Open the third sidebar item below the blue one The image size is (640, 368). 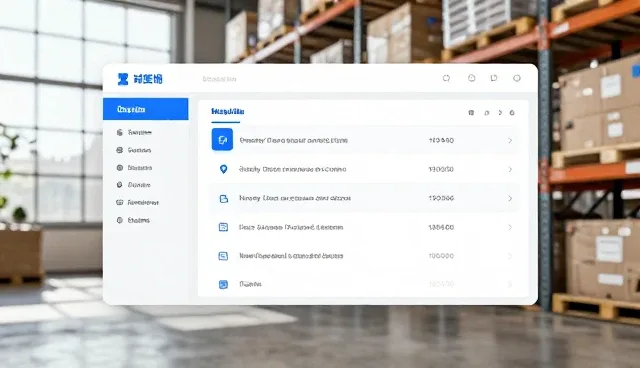[134, 168]
